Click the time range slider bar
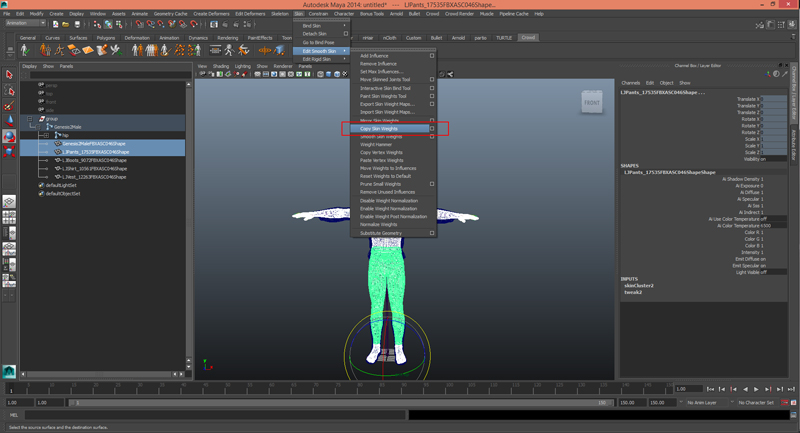The width and height of the screenshot is (800, 433). [340, 402]
